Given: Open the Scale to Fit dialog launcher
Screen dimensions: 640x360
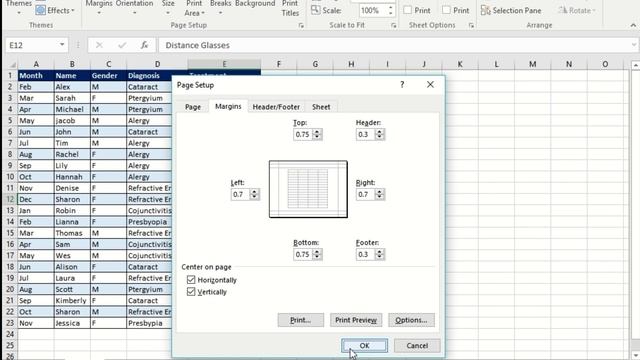Looking at the screenshot, I should click(394, 26).
